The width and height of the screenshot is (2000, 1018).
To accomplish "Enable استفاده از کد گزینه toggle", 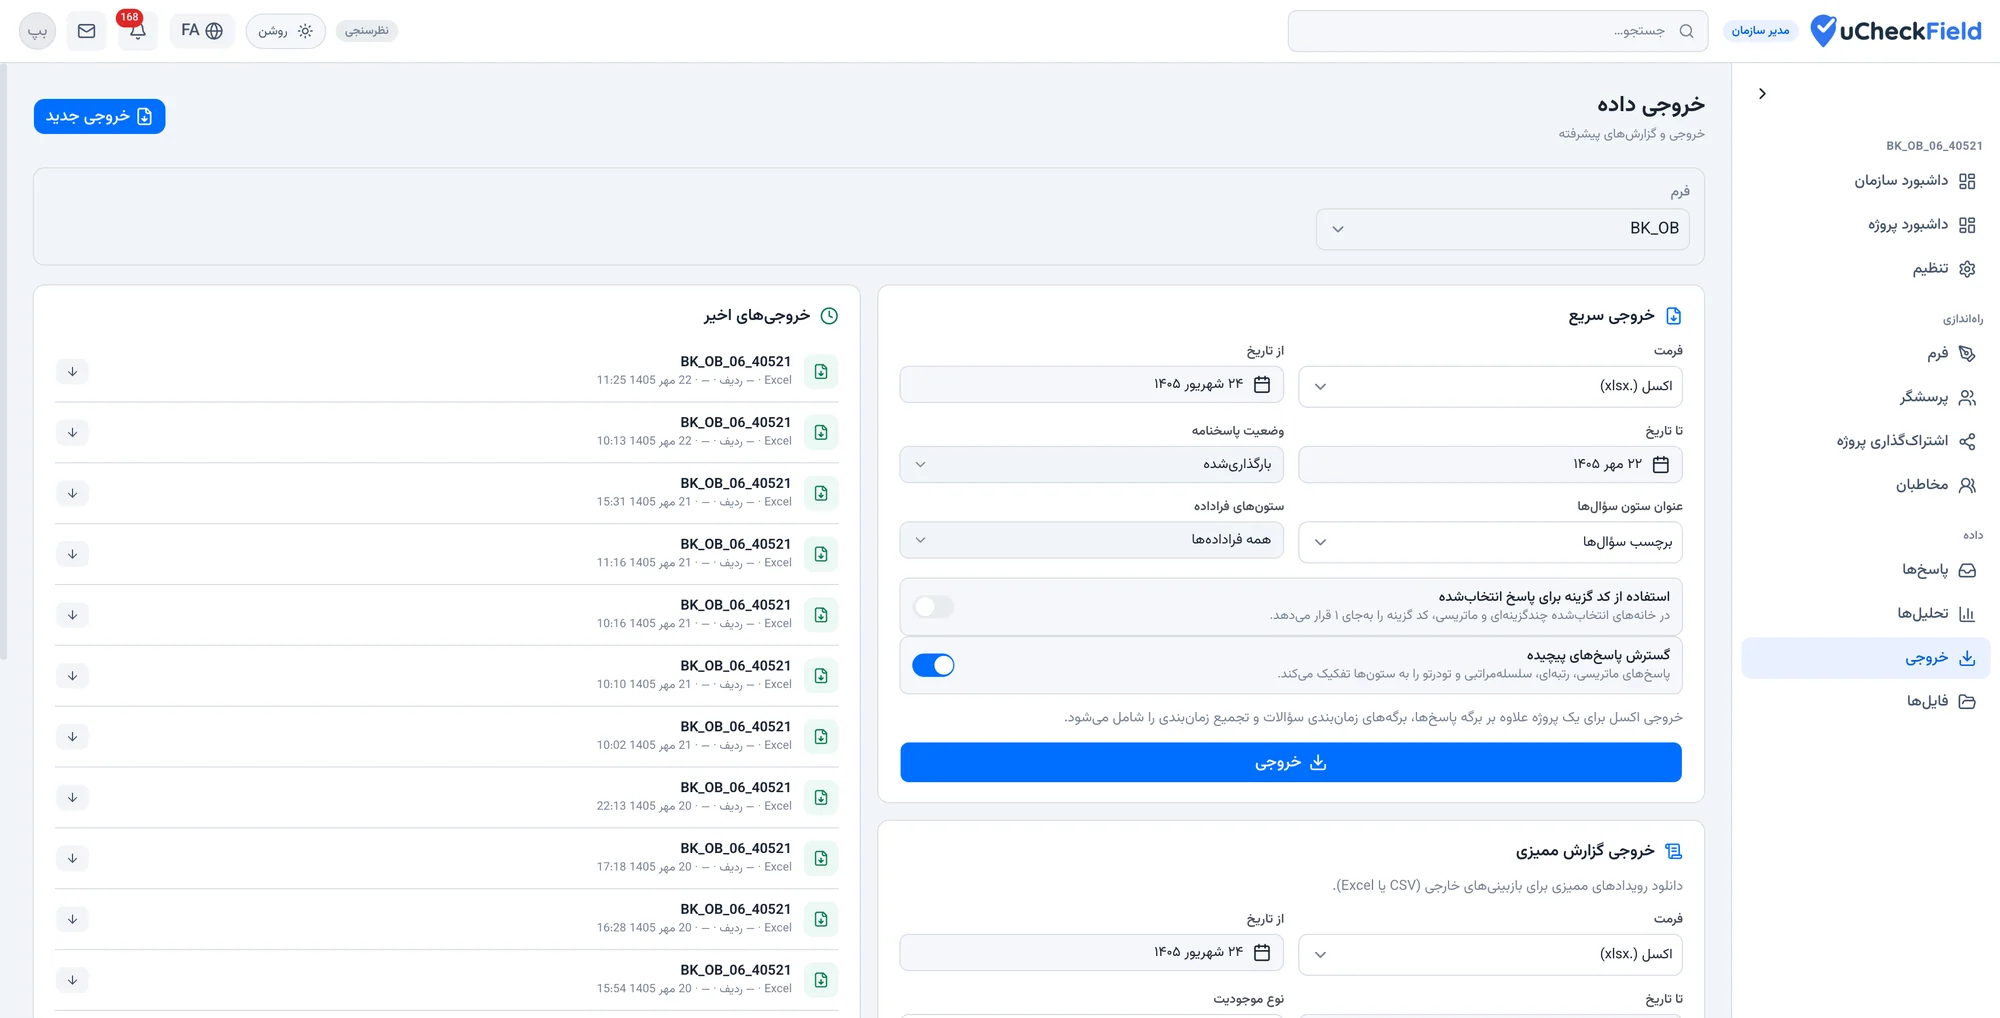I will point(933,607).
